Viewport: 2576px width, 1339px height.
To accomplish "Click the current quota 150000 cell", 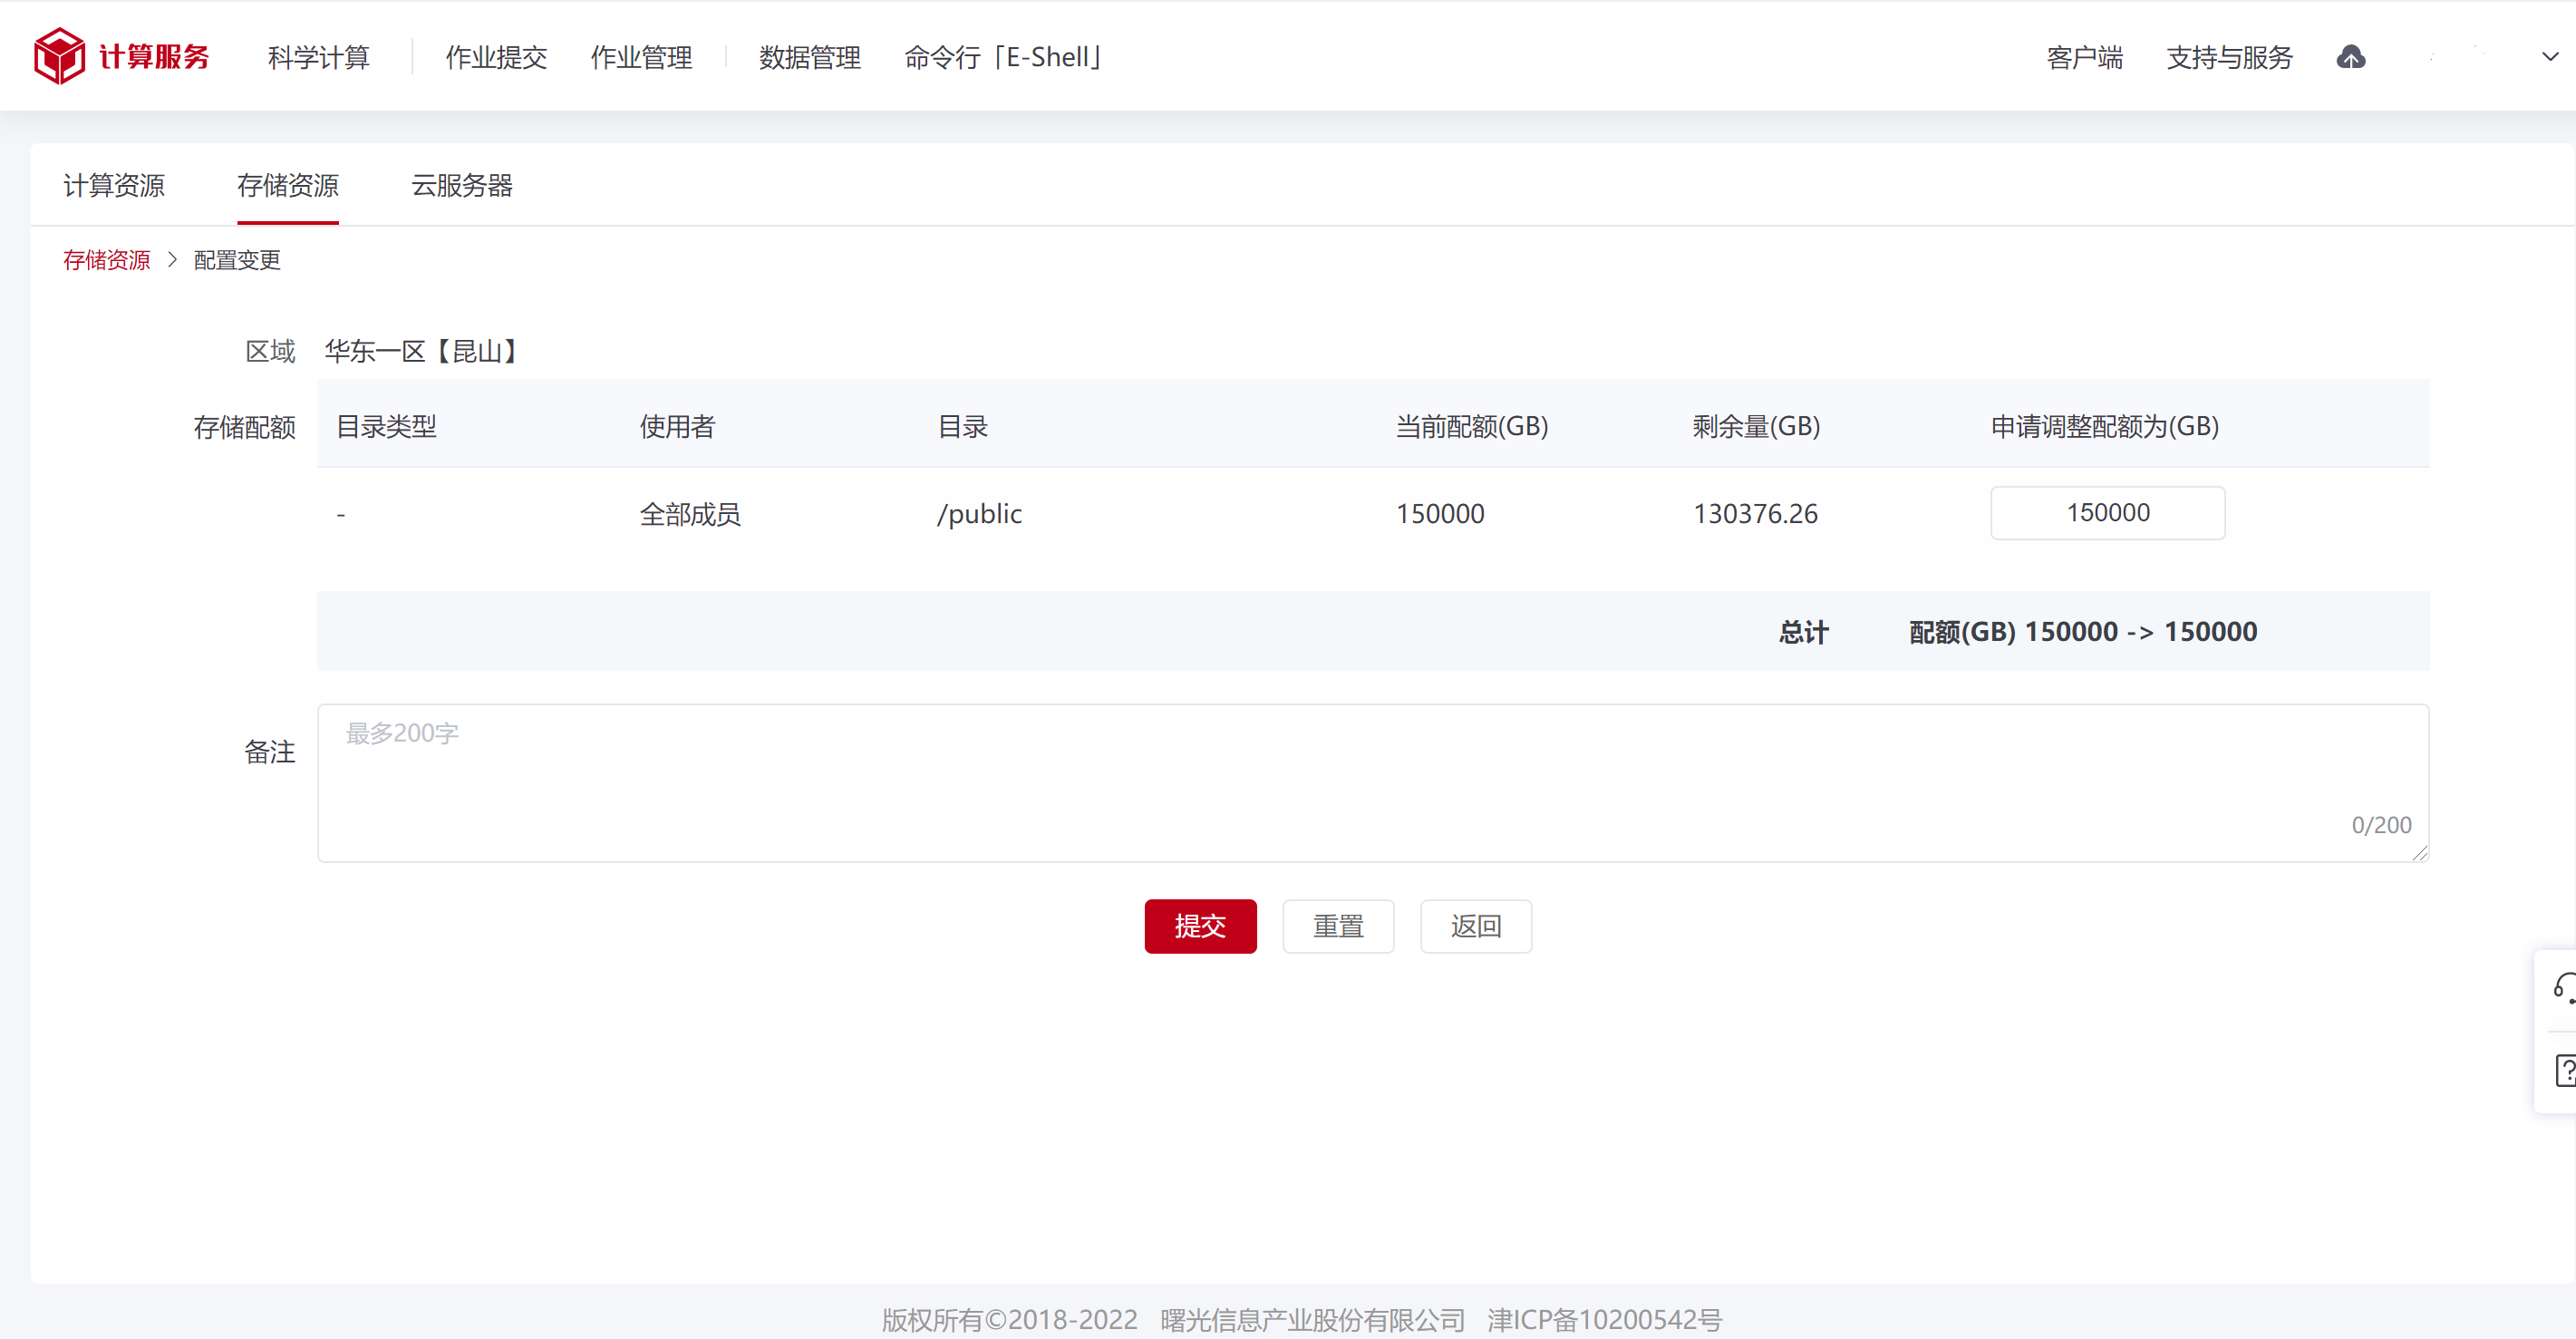I will [x=1440, y=514].
